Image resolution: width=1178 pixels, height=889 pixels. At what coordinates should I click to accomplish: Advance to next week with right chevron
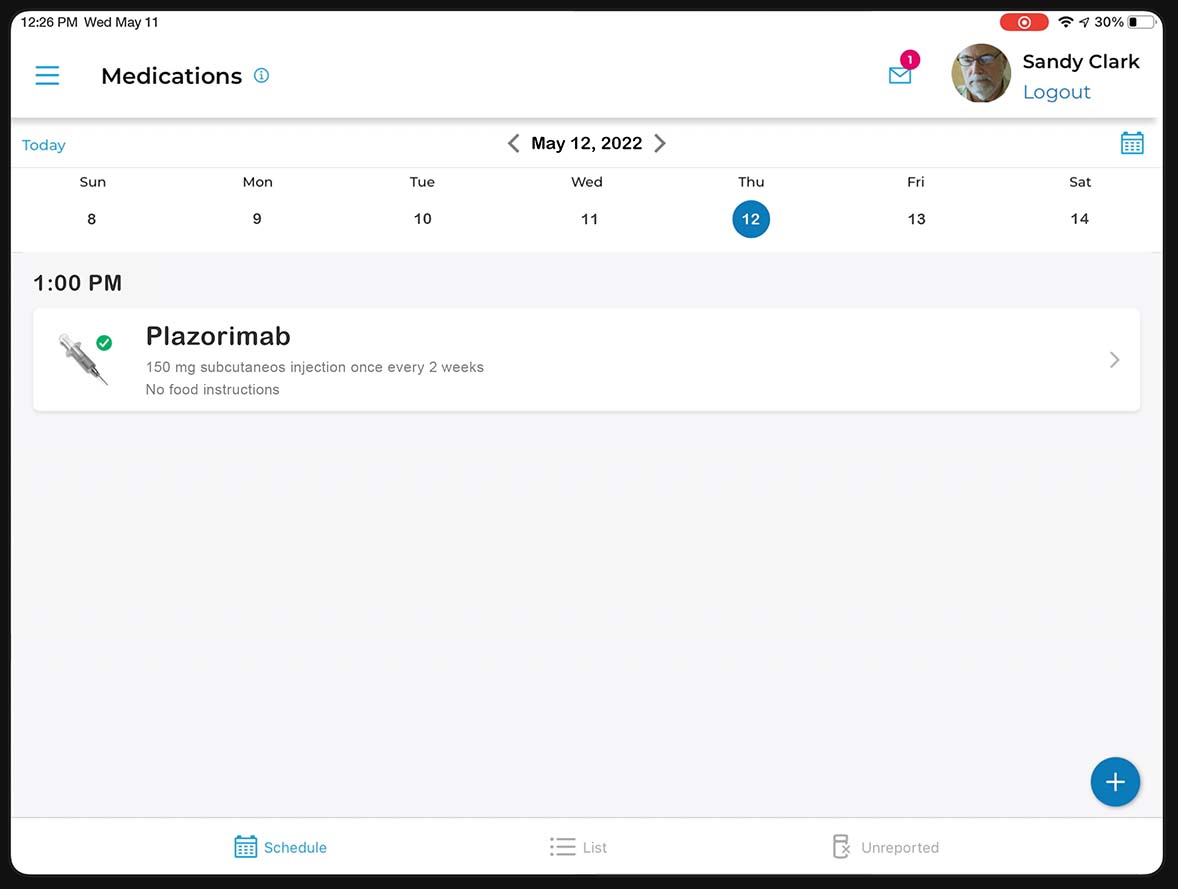(x=660, y=143)
